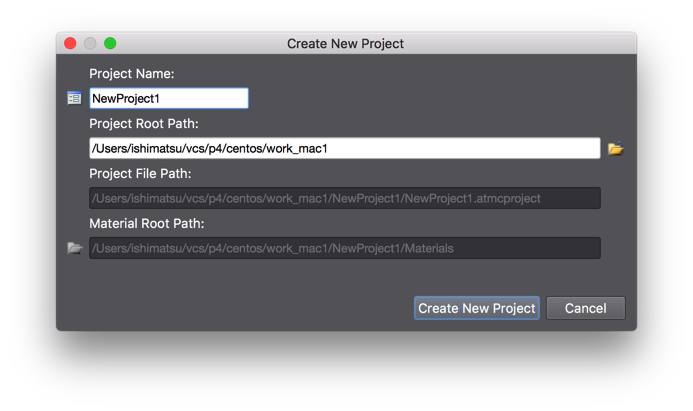693x411 pixels.
Task: Click the "Project Name:" label
Action: coord(132,74)
